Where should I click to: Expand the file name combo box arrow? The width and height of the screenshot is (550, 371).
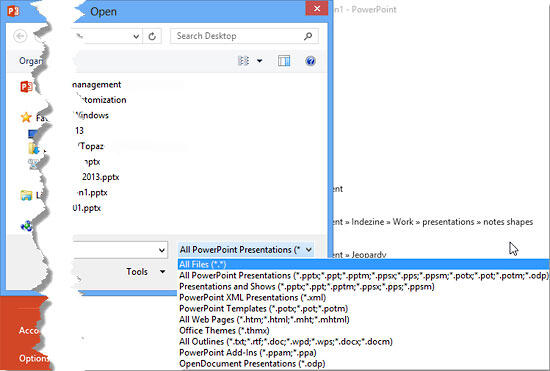tap(162, 250)
